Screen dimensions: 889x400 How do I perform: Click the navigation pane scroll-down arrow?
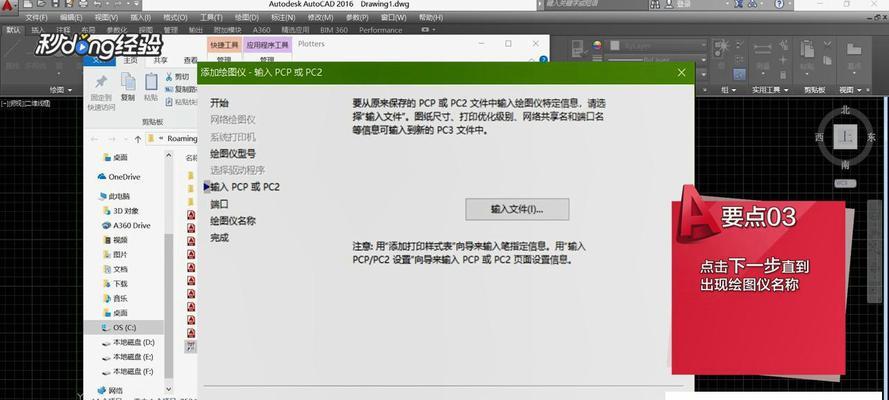point(168,389)
